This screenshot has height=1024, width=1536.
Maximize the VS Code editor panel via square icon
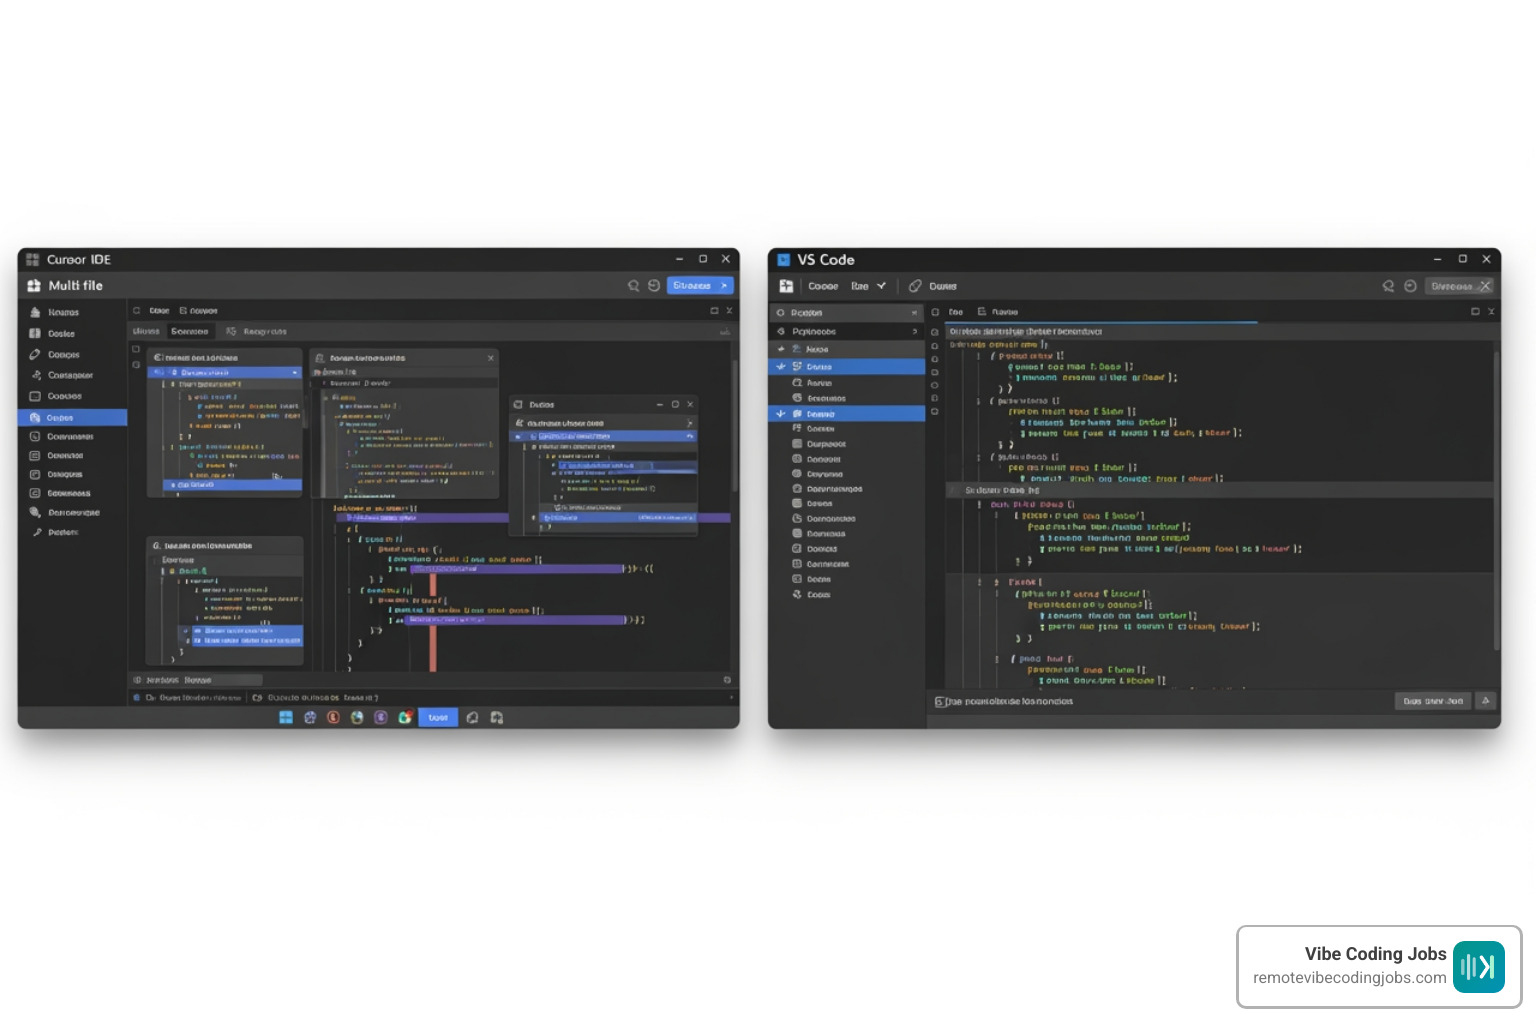pyautogui.click(x=1475, y=312)
